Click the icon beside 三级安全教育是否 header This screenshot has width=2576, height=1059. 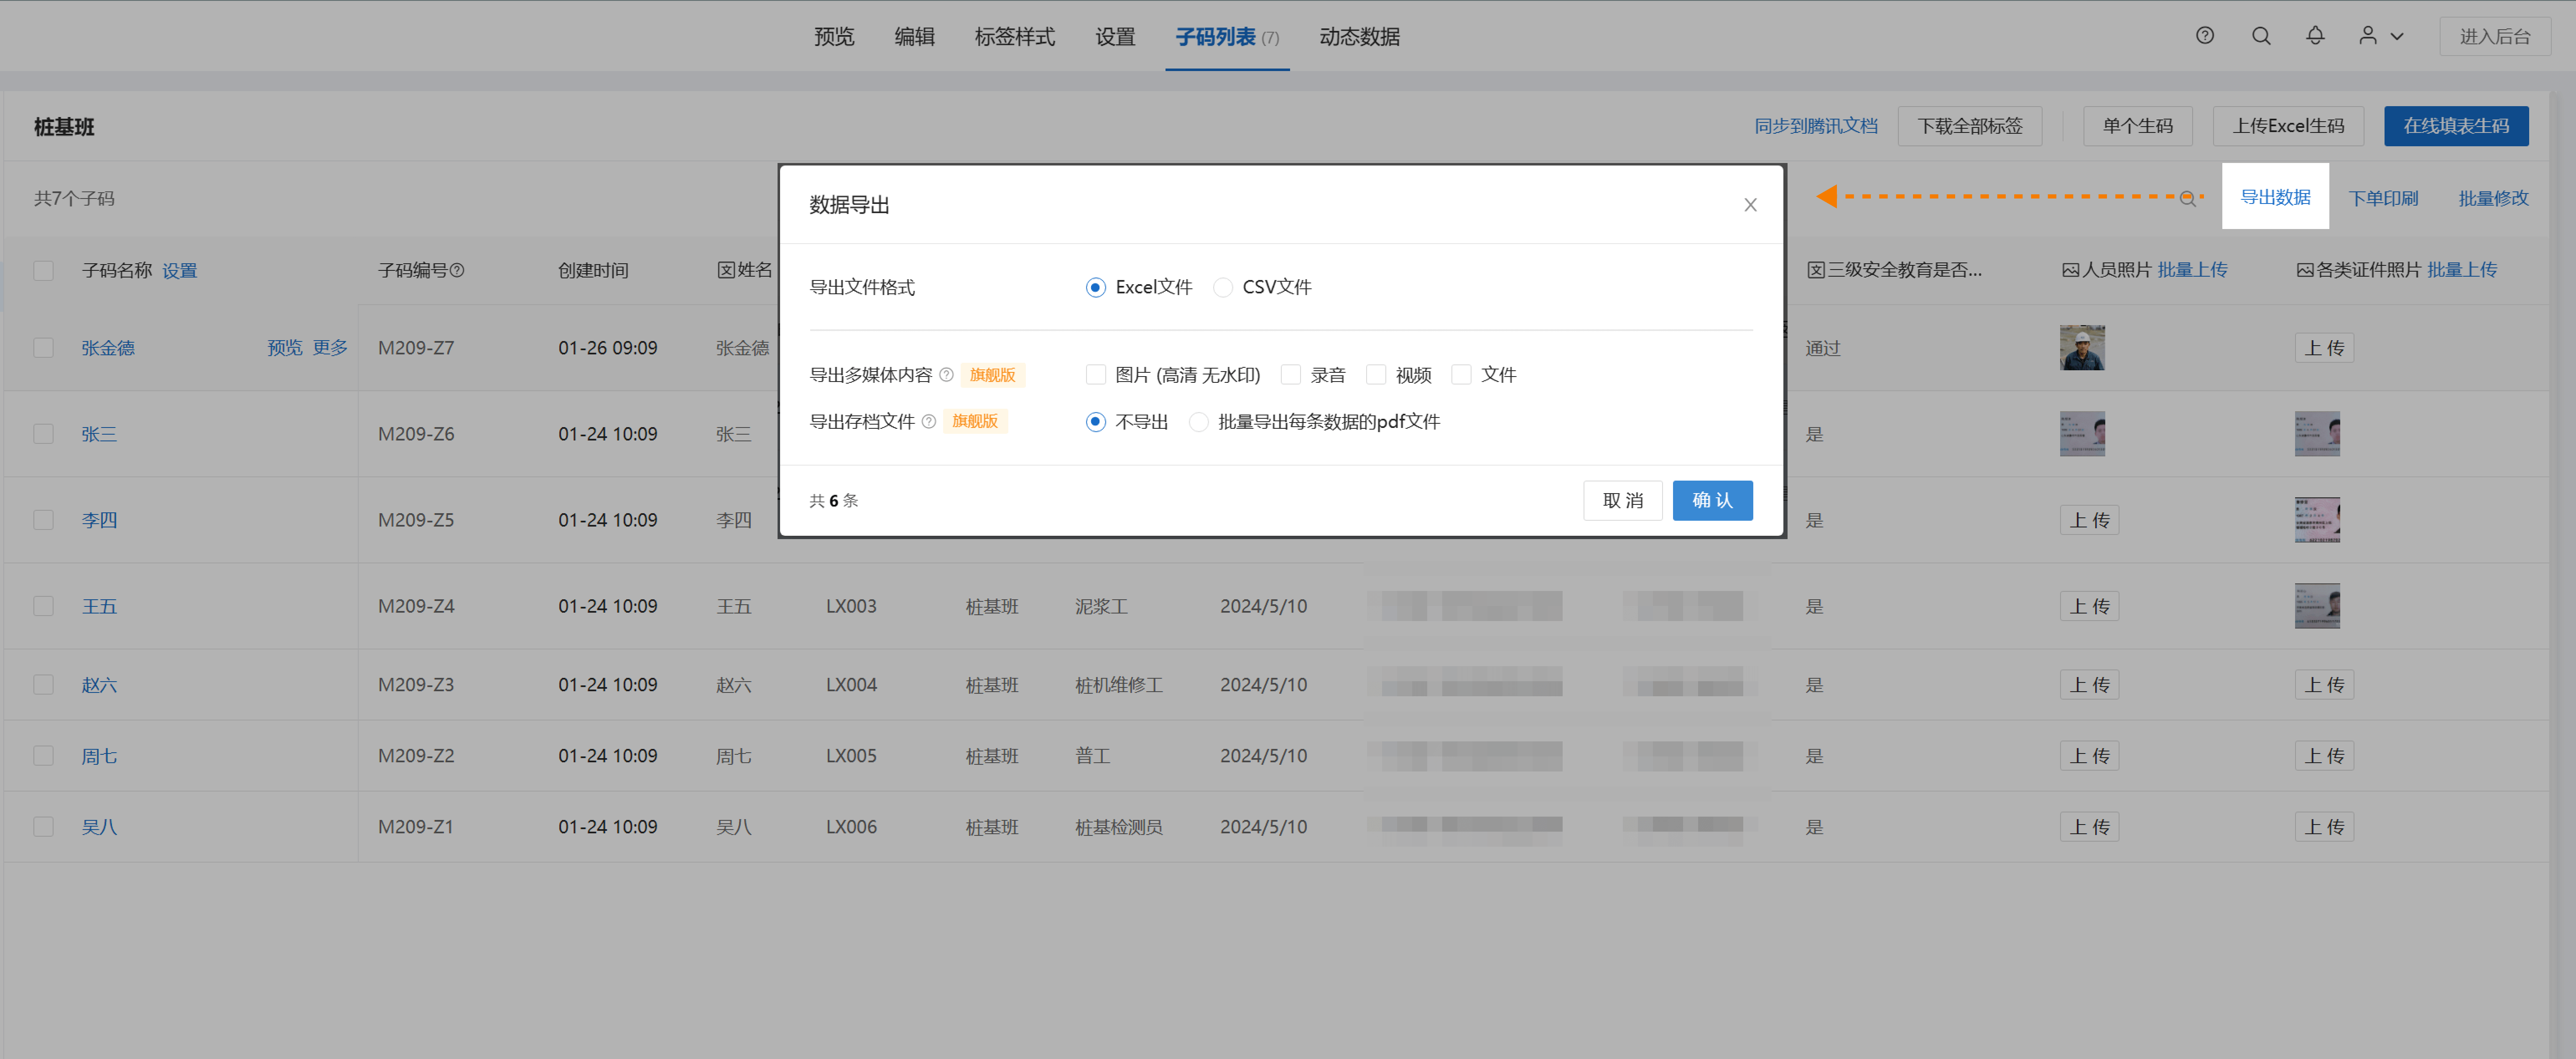pos(1816,270)
